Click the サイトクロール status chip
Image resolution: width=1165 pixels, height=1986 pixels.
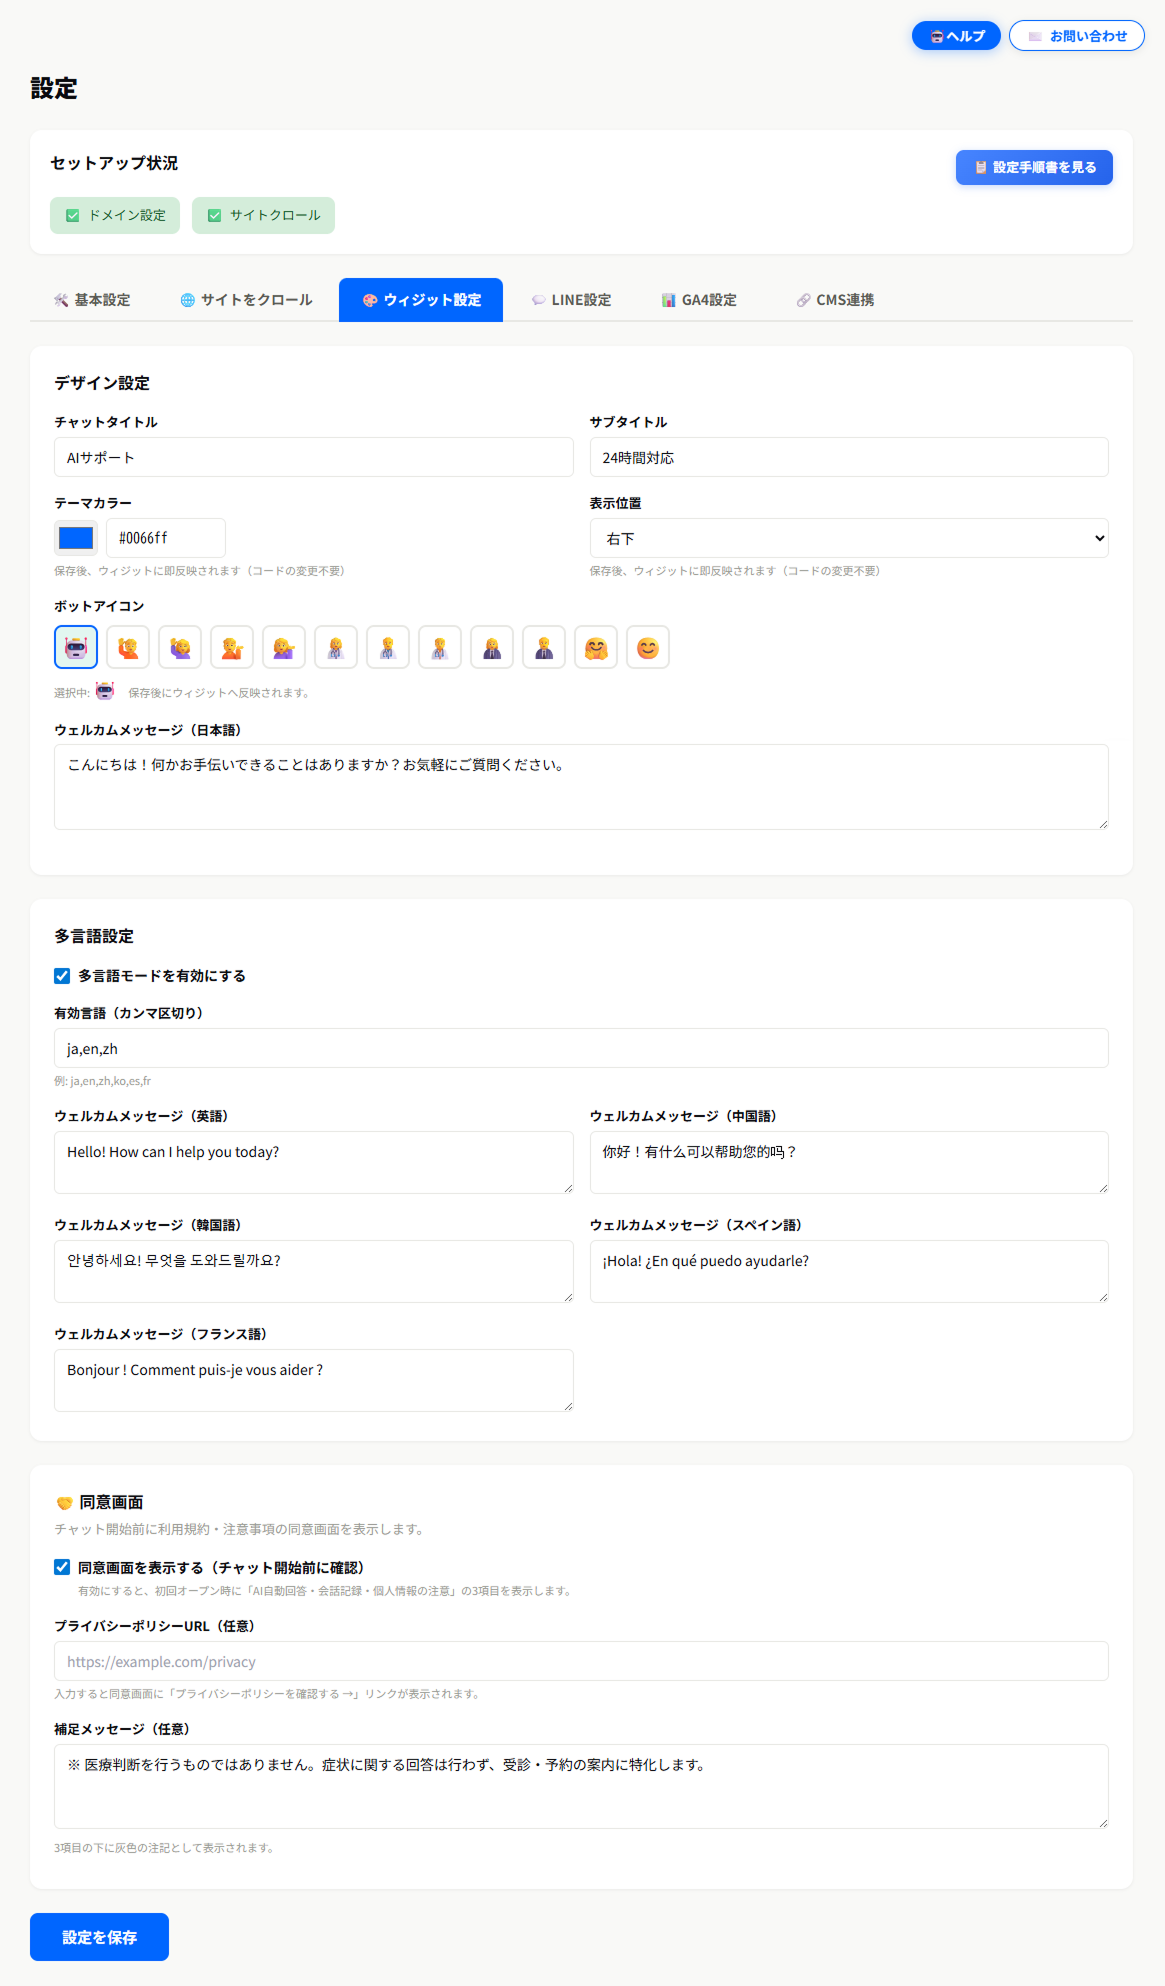tap(263, 215)
